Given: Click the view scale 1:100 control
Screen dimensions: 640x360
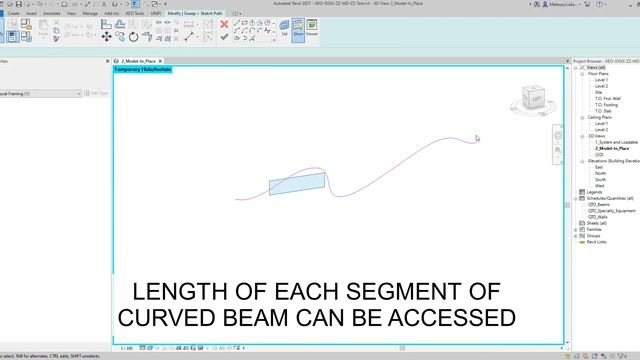Looking at the screenshot, I should (x=127, y=348).
